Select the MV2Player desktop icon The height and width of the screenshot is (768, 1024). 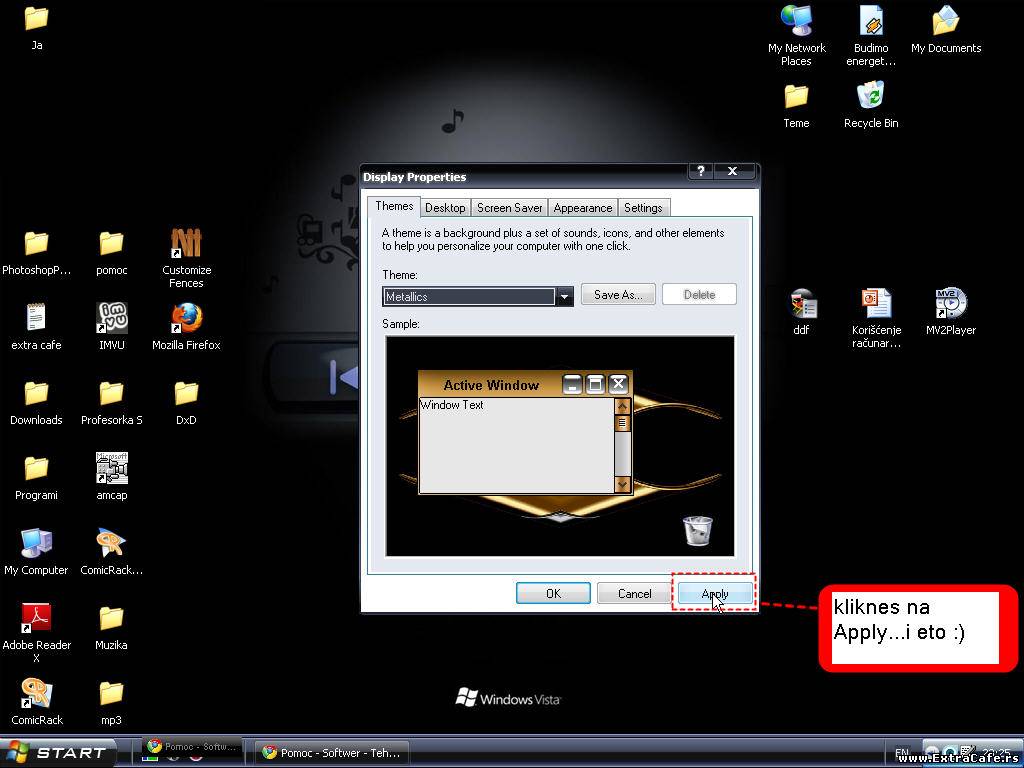(x=950, y=304)
